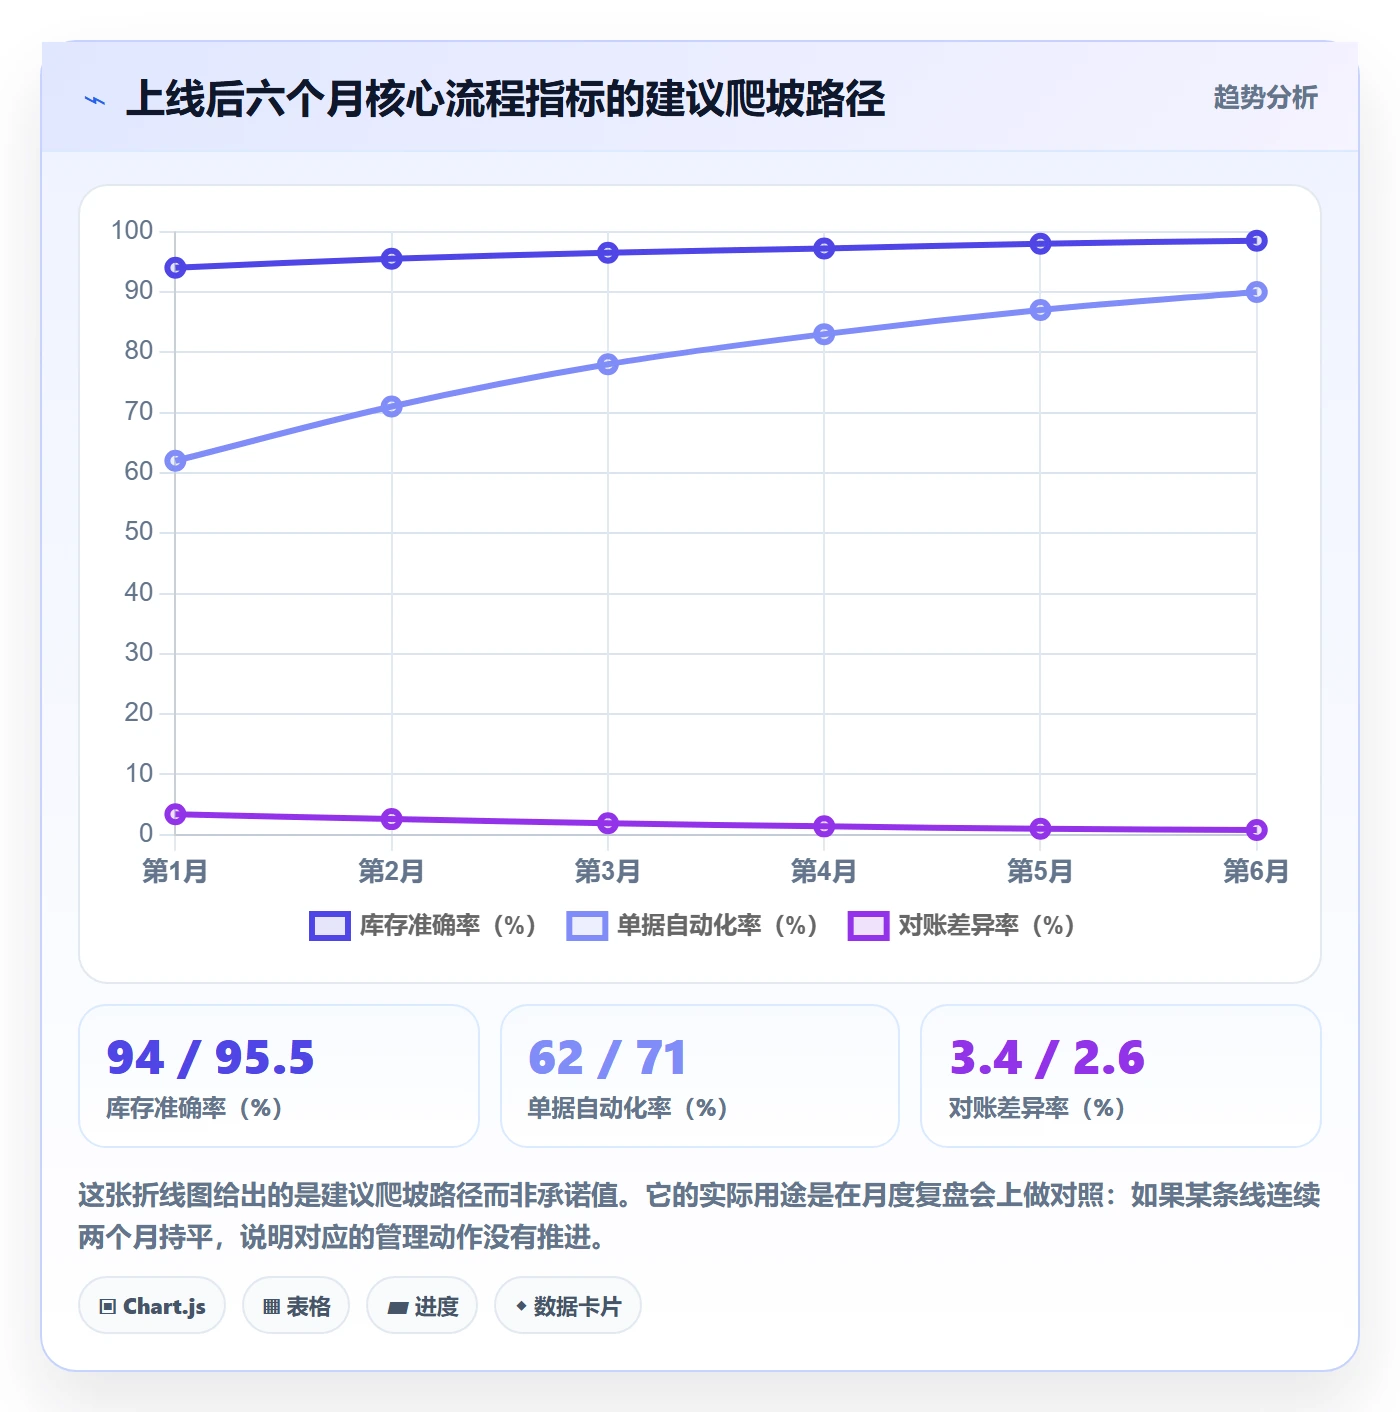The width and height of the screenshot is (1400, 1412).
Task: Click the 库存准确率（%） legend label
Action: (448, 926)
